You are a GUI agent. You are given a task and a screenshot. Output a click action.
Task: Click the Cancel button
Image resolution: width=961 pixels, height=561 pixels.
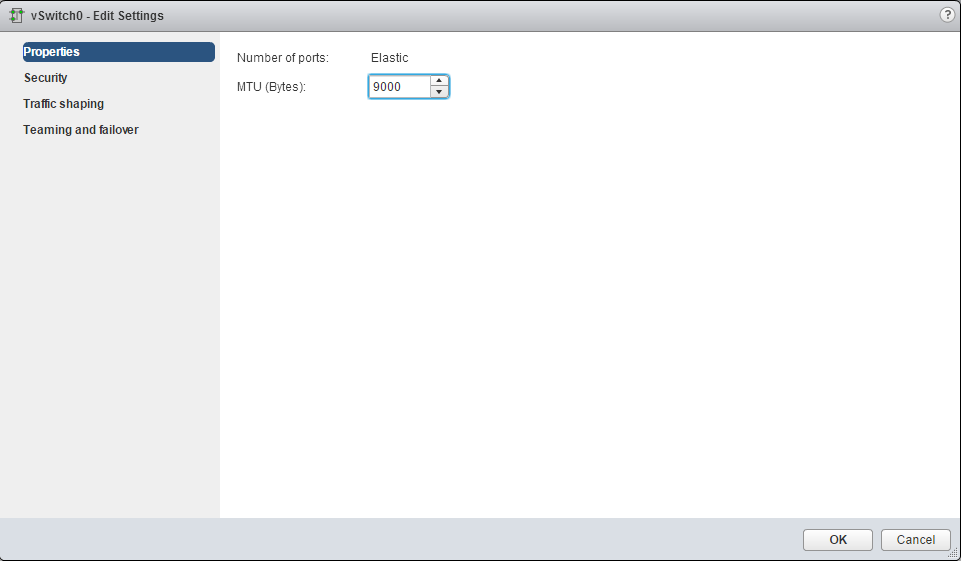click(x=915, y=540)
